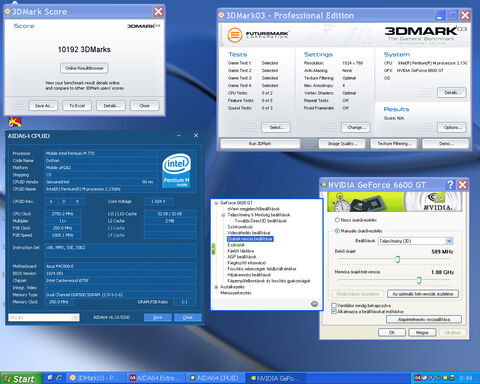The width and height of the screenshot is (480, 384).
Task: Click Details in the 3DMark Score window
Action: [x=111, y=106]
